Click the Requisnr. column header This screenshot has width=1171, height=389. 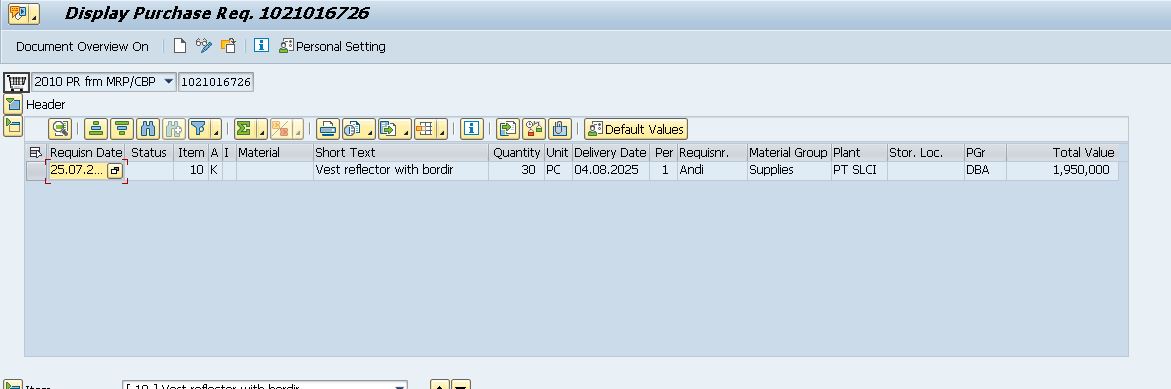coord(712,152)
